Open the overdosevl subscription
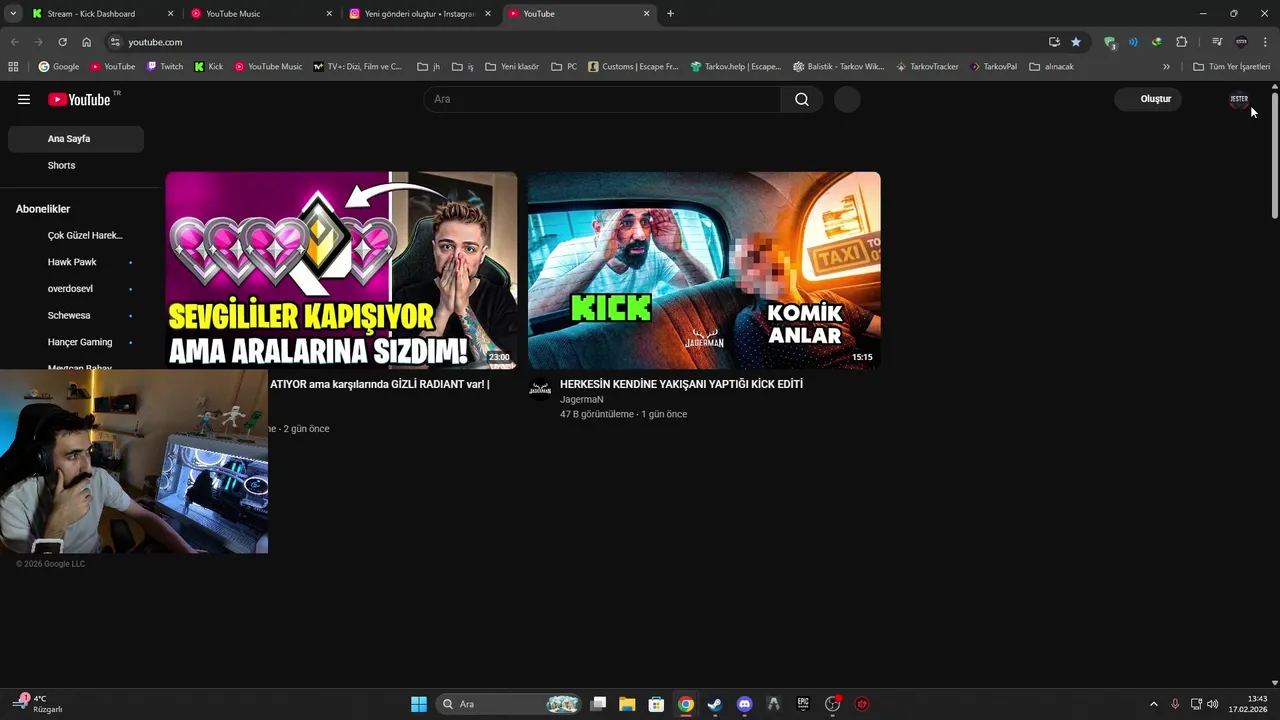 pos(76,289)
